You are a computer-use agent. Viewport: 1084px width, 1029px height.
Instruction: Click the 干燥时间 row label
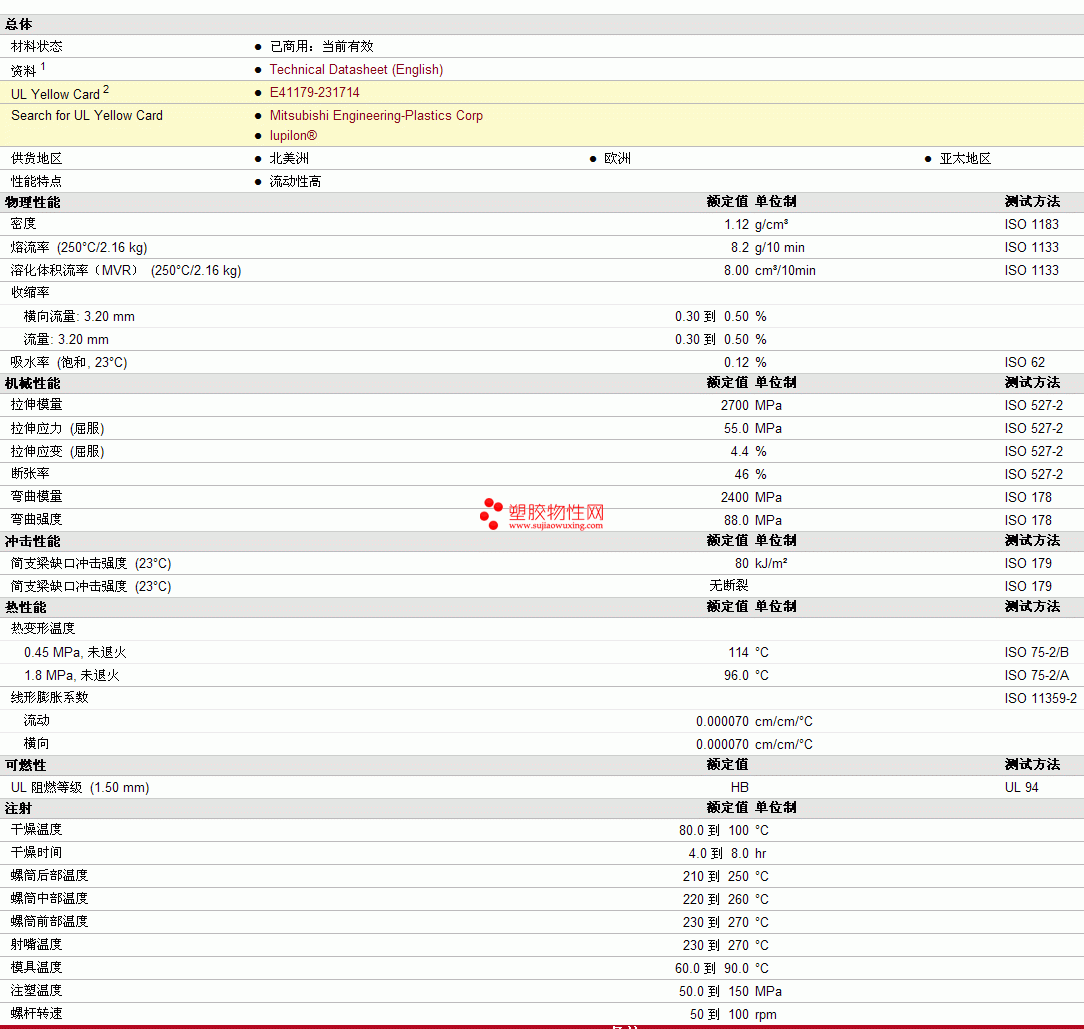click(x=37, y=852)
